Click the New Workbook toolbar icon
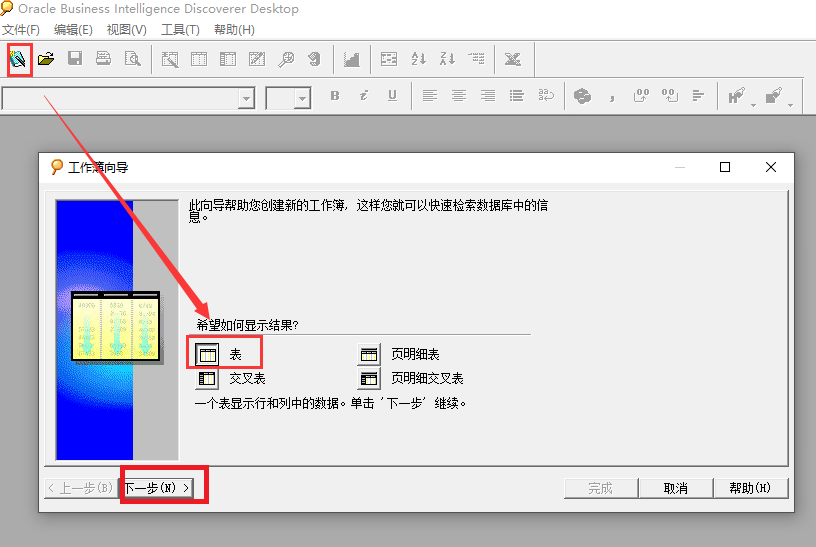 coord(18,59)
